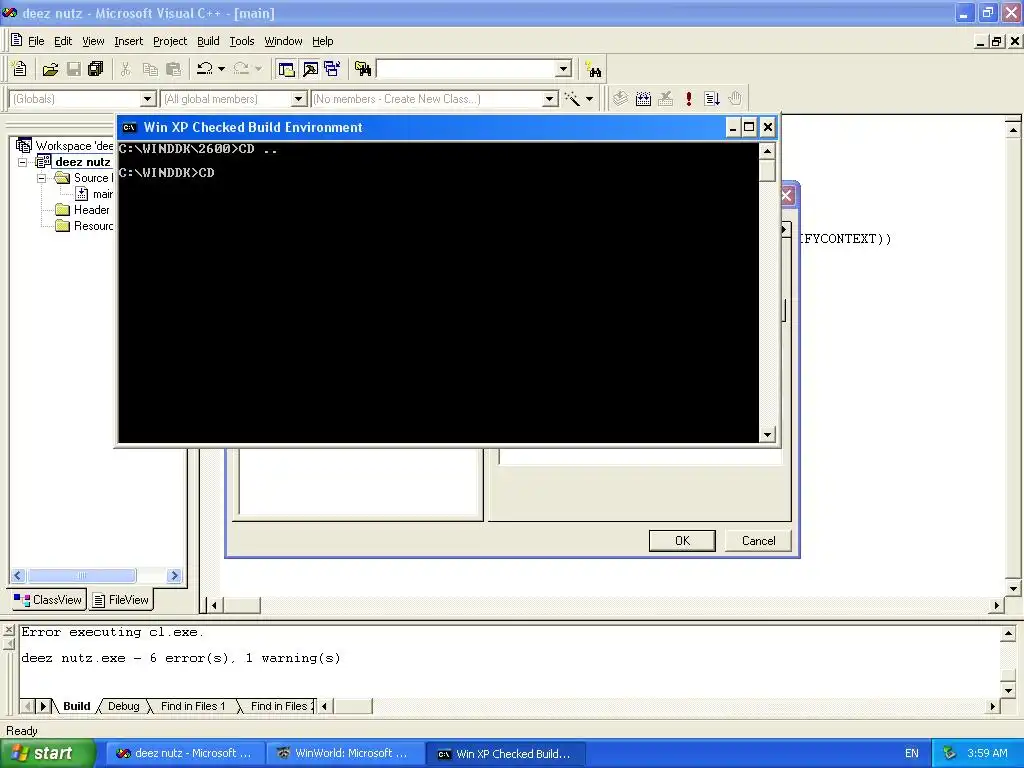This screenshot has height=768, width=1024.
Task: Switch to the FileView tab
Action: (121, 600)
